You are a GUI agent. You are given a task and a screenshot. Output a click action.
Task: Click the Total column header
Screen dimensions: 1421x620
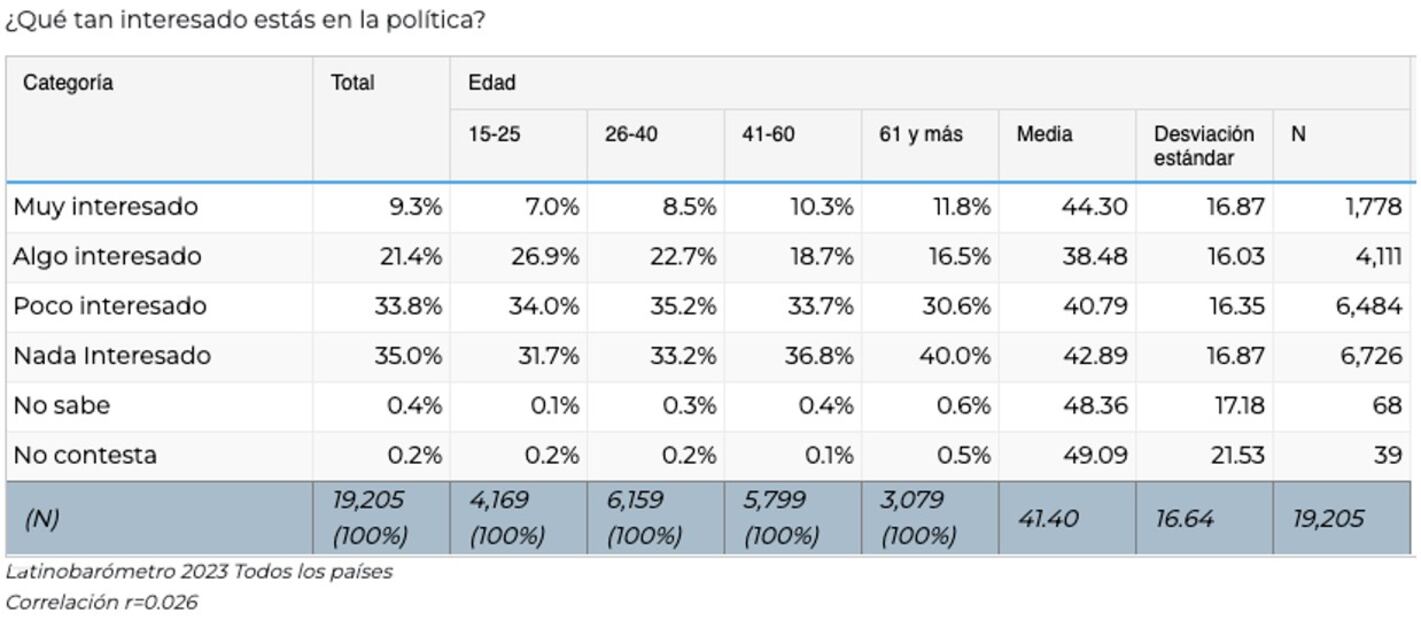point(353,83)
